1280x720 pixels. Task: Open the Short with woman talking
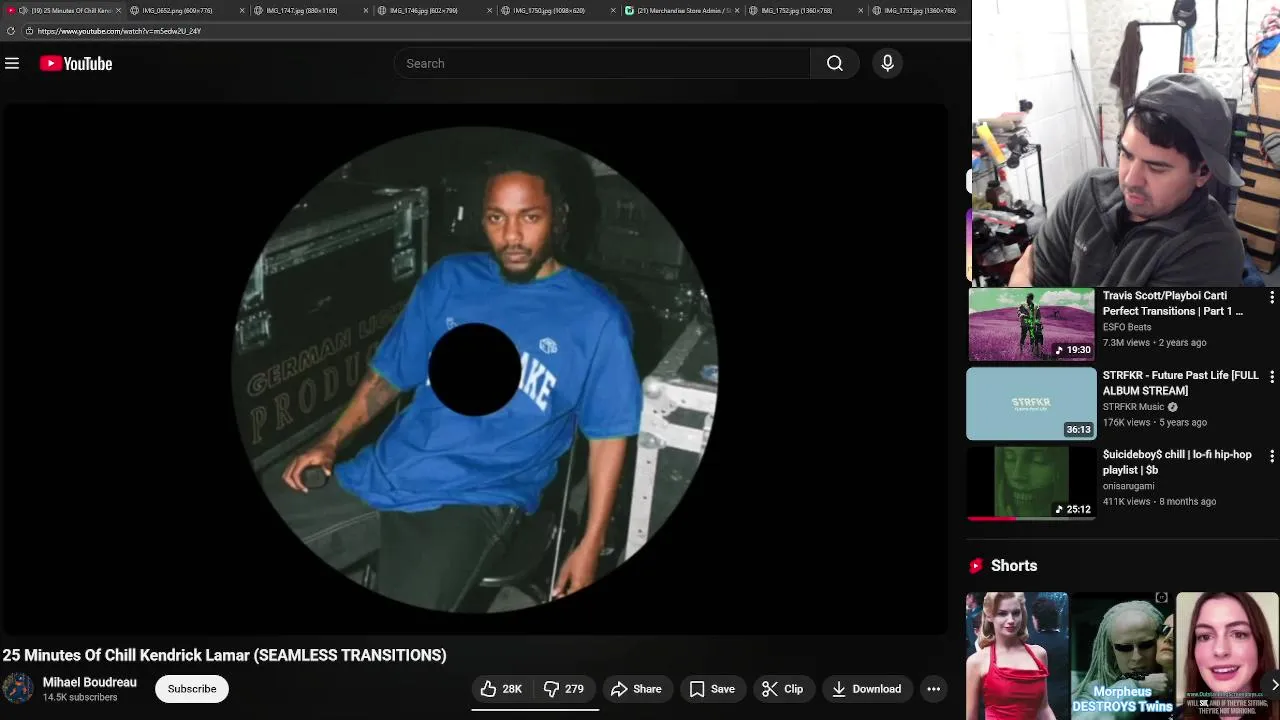(x=1227, y=656)
